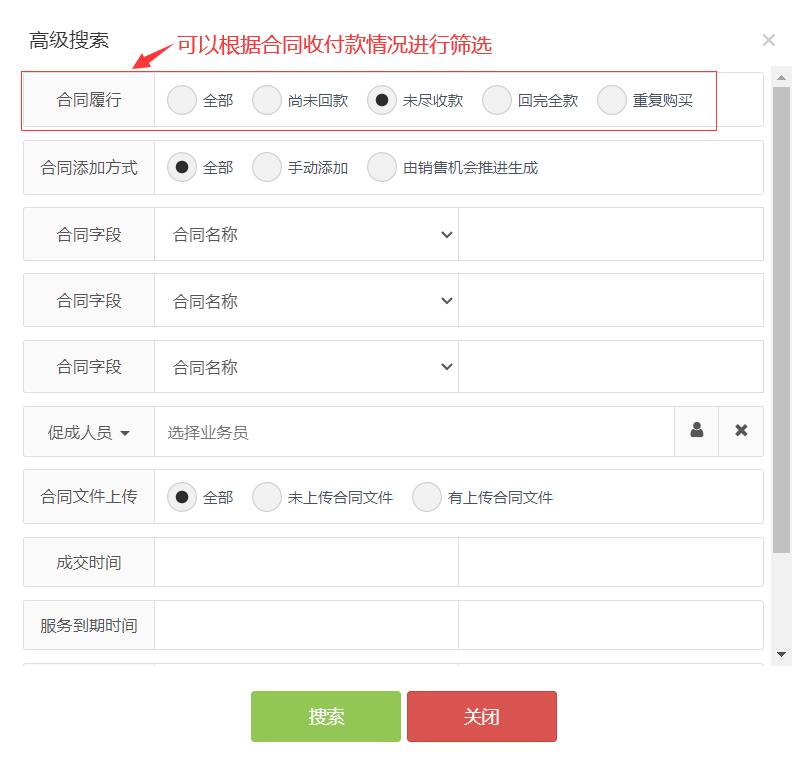Open the first 合同名称 field dropdown
This screenshot has height=778, width=803.
click(x=306, y=234)
